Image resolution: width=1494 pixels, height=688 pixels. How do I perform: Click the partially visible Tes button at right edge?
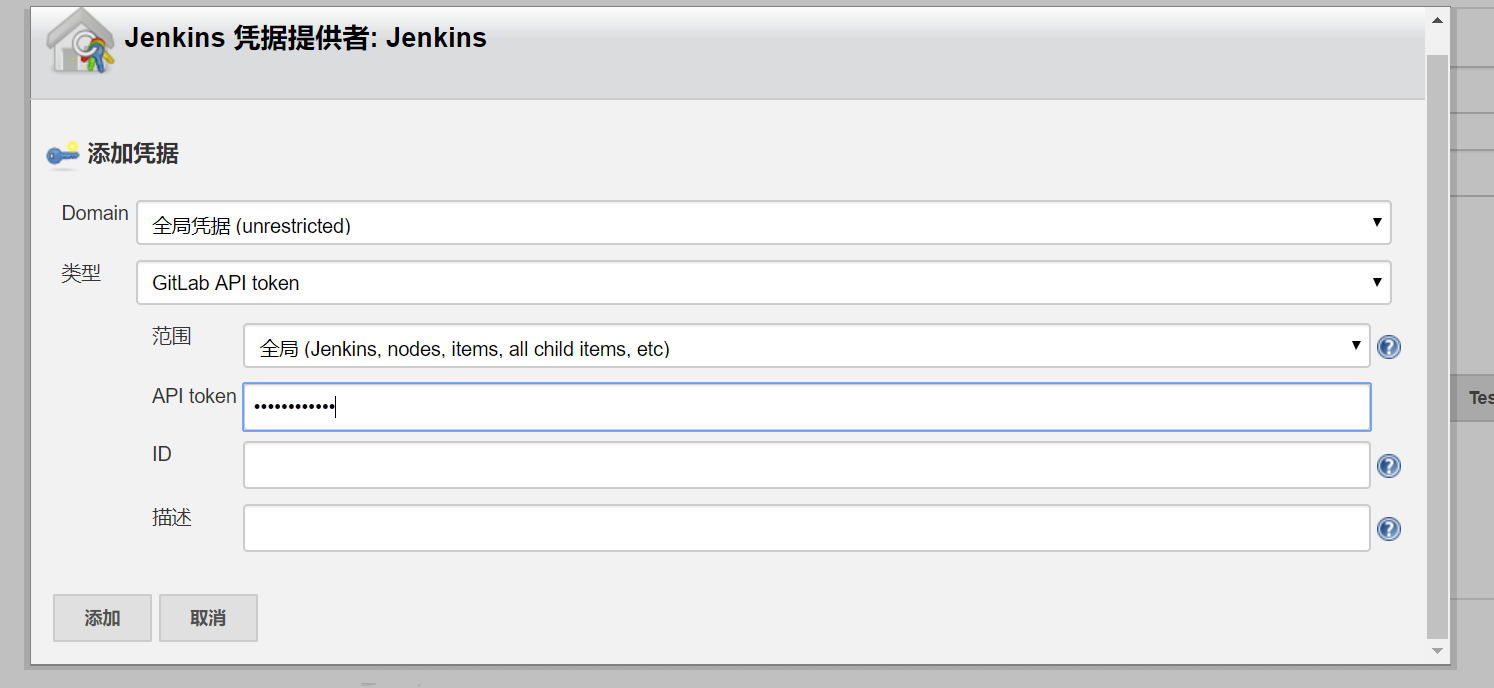click(x=1478, y=398)
